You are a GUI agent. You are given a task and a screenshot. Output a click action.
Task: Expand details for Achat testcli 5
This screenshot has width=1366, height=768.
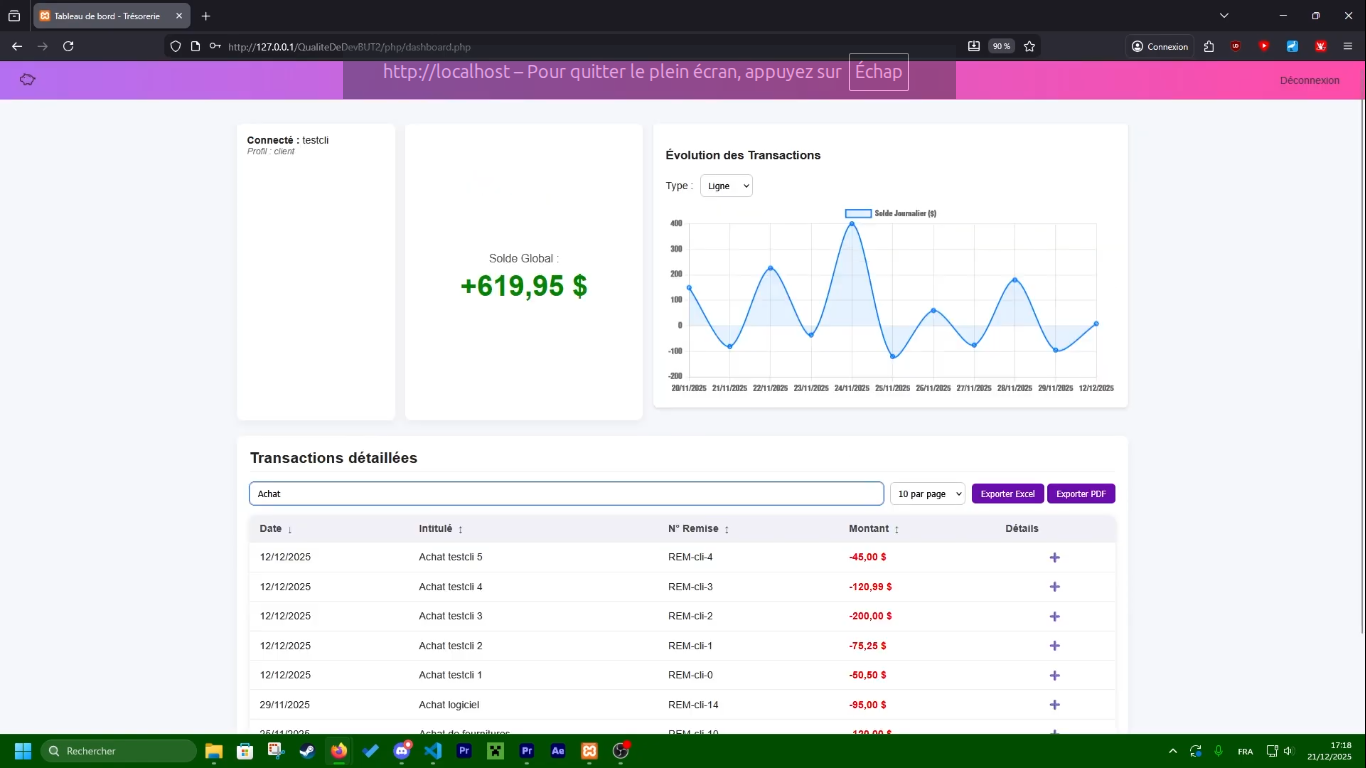1054,558
